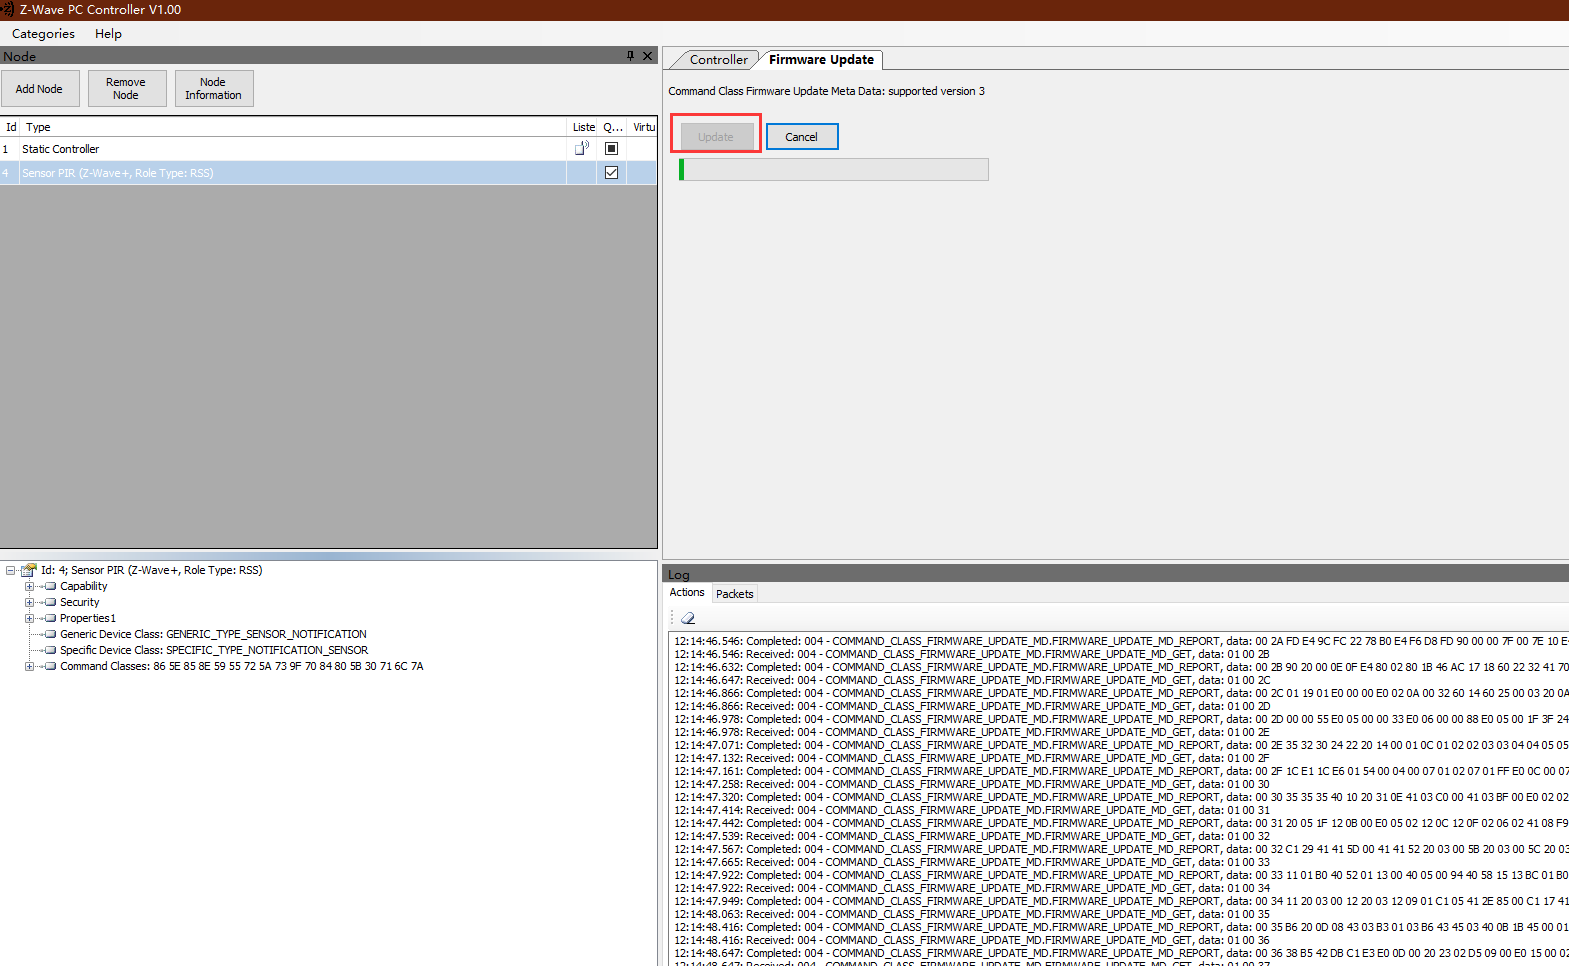This screenshot has width=1569, height=966.
Task: Clear the log with the eraser icon
Action: tap(688, 618)
